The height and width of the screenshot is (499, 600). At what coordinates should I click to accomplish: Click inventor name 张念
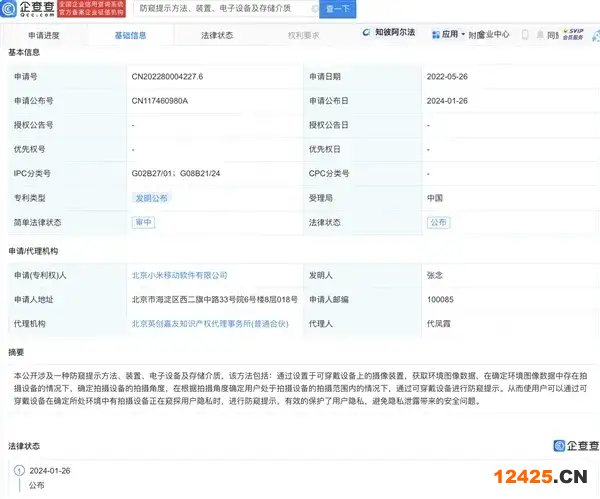click(435, 275)
